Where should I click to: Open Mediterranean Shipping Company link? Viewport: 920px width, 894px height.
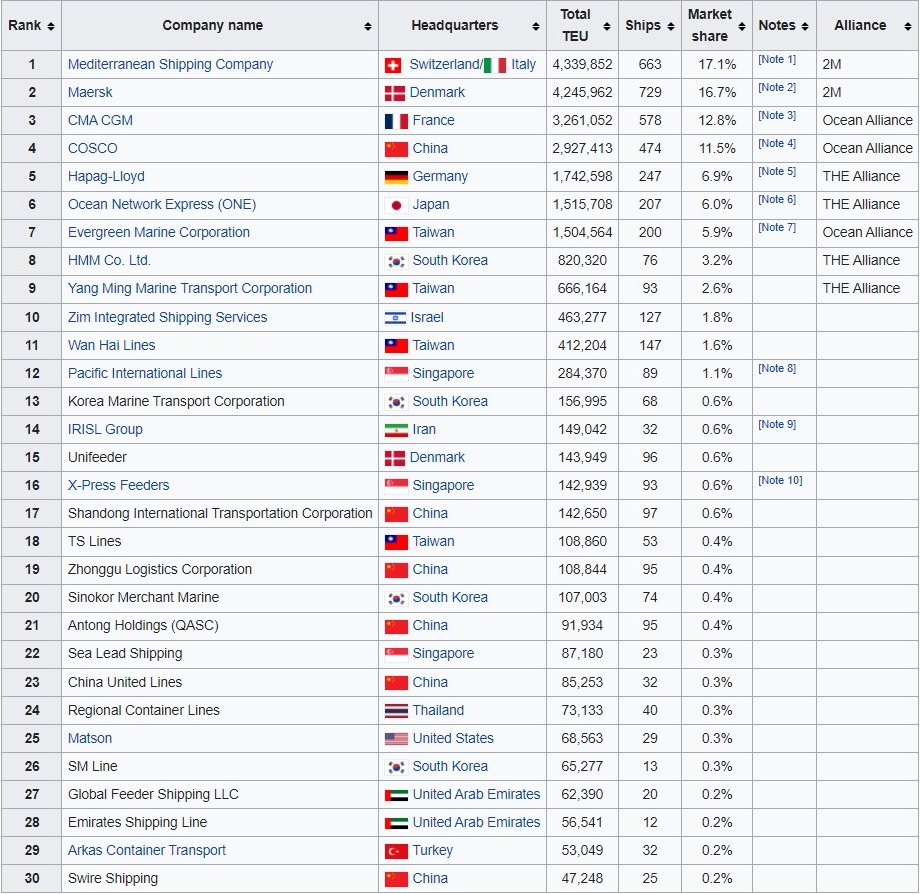(x=170, y=65)
